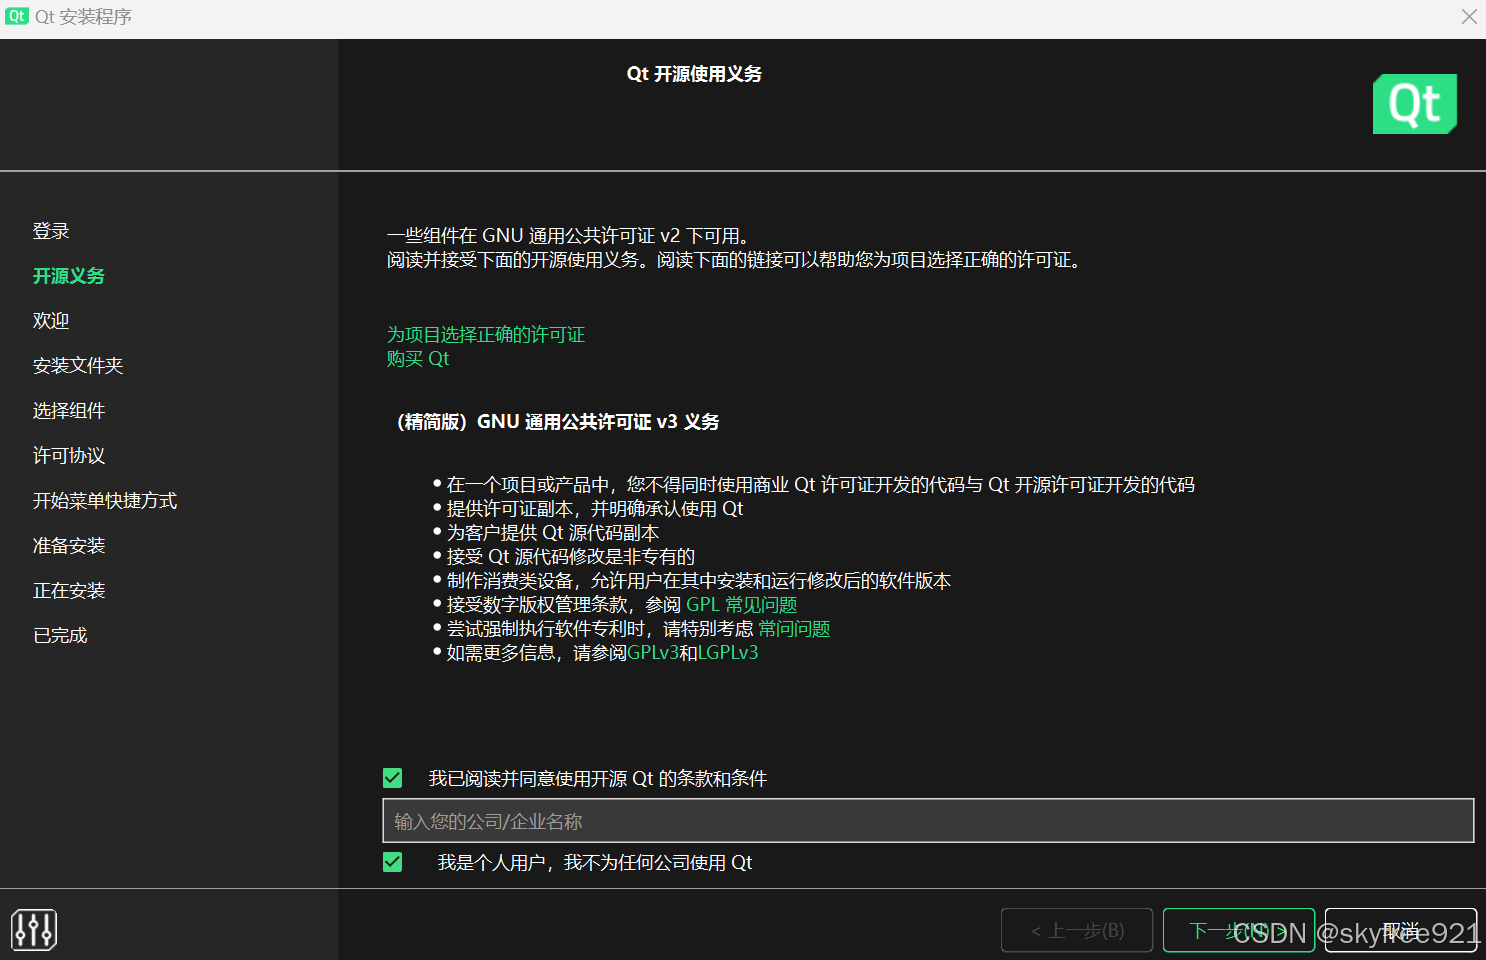Click the line 一些组件在 GNU 通用公共许可证 v2 下可用
Viewport: 1486px width, 960px height.
[569, 236]
